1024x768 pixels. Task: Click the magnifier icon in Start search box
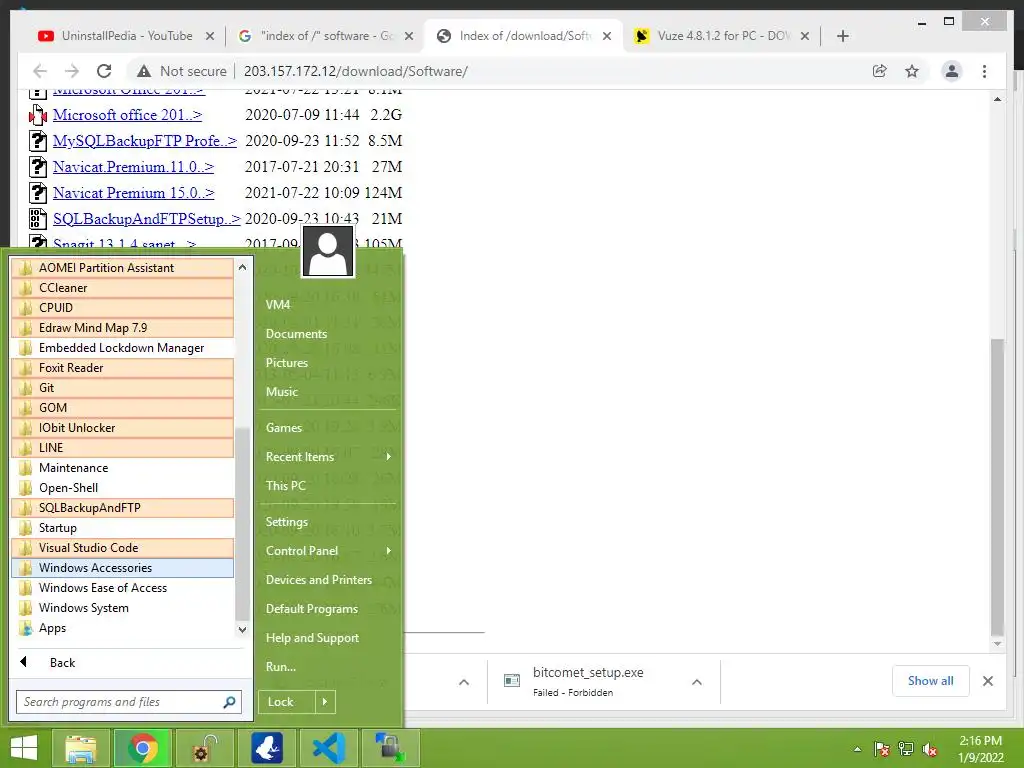pyautogui.click(x=229, y=702)
